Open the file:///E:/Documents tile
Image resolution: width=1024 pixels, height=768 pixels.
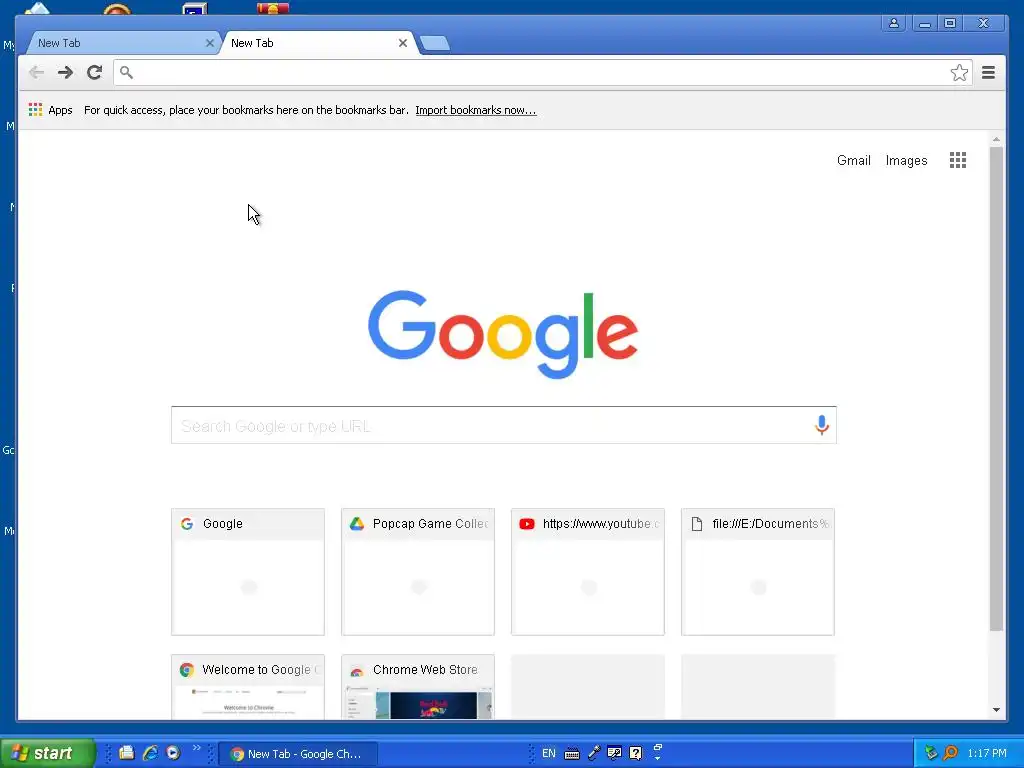[758, 572]
